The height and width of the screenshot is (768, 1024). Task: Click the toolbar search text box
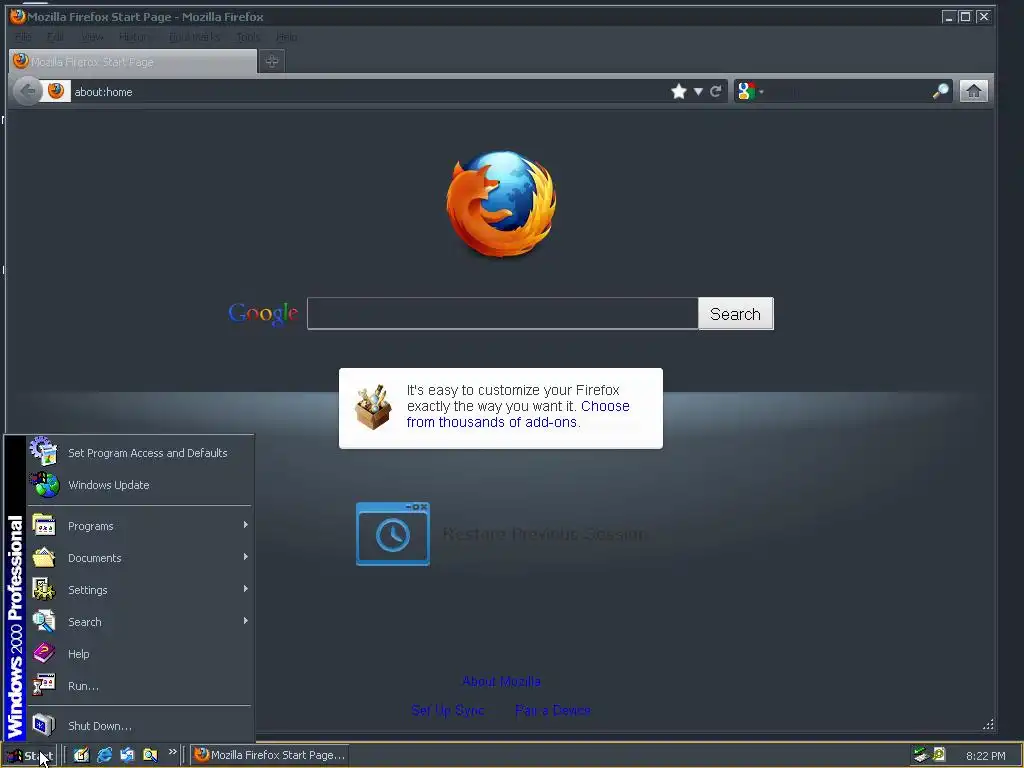[848, 91]
